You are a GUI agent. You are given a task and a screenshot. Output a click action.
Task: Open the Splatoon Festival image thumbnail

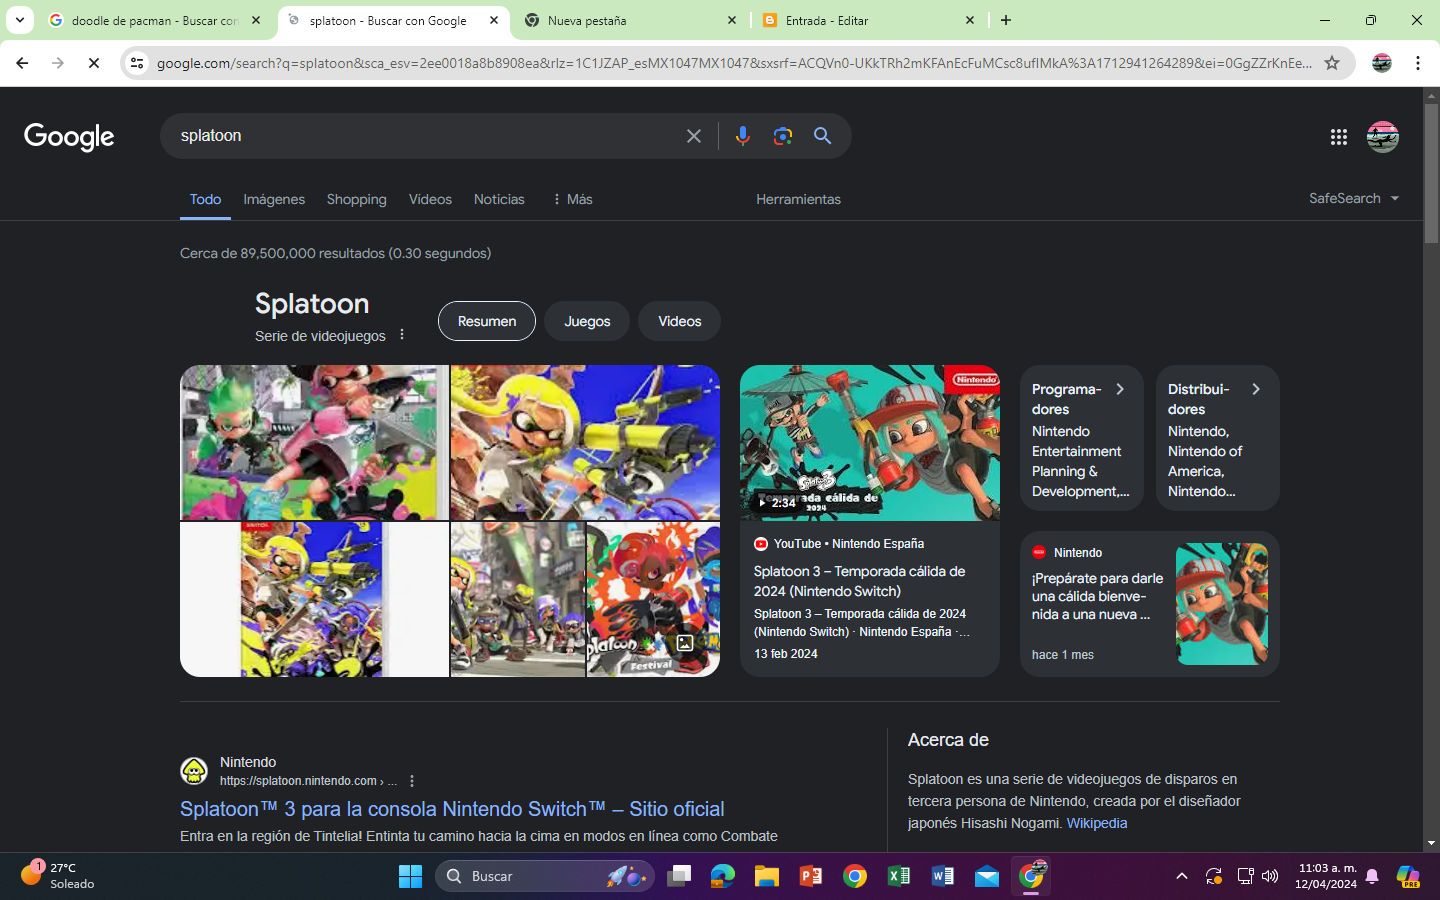[653, 600]
